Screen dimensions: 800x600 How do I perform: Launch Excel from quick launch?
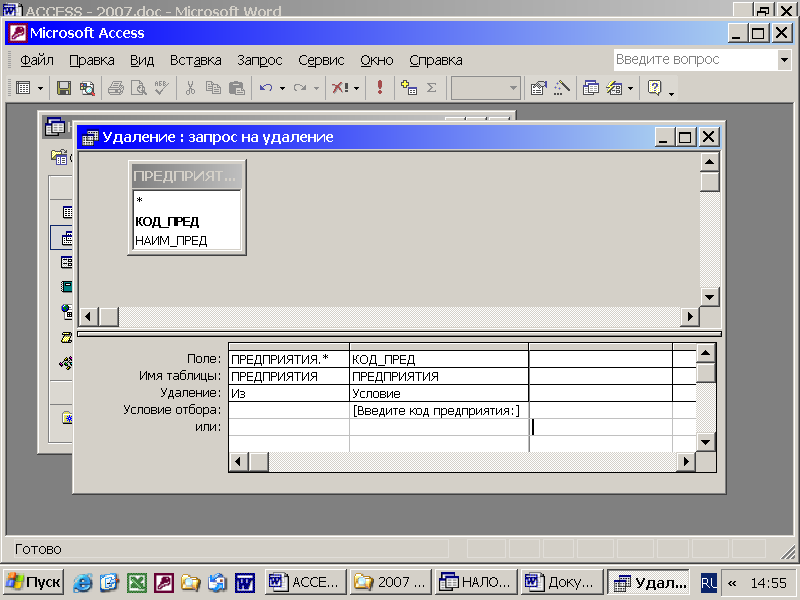[137, 583]
